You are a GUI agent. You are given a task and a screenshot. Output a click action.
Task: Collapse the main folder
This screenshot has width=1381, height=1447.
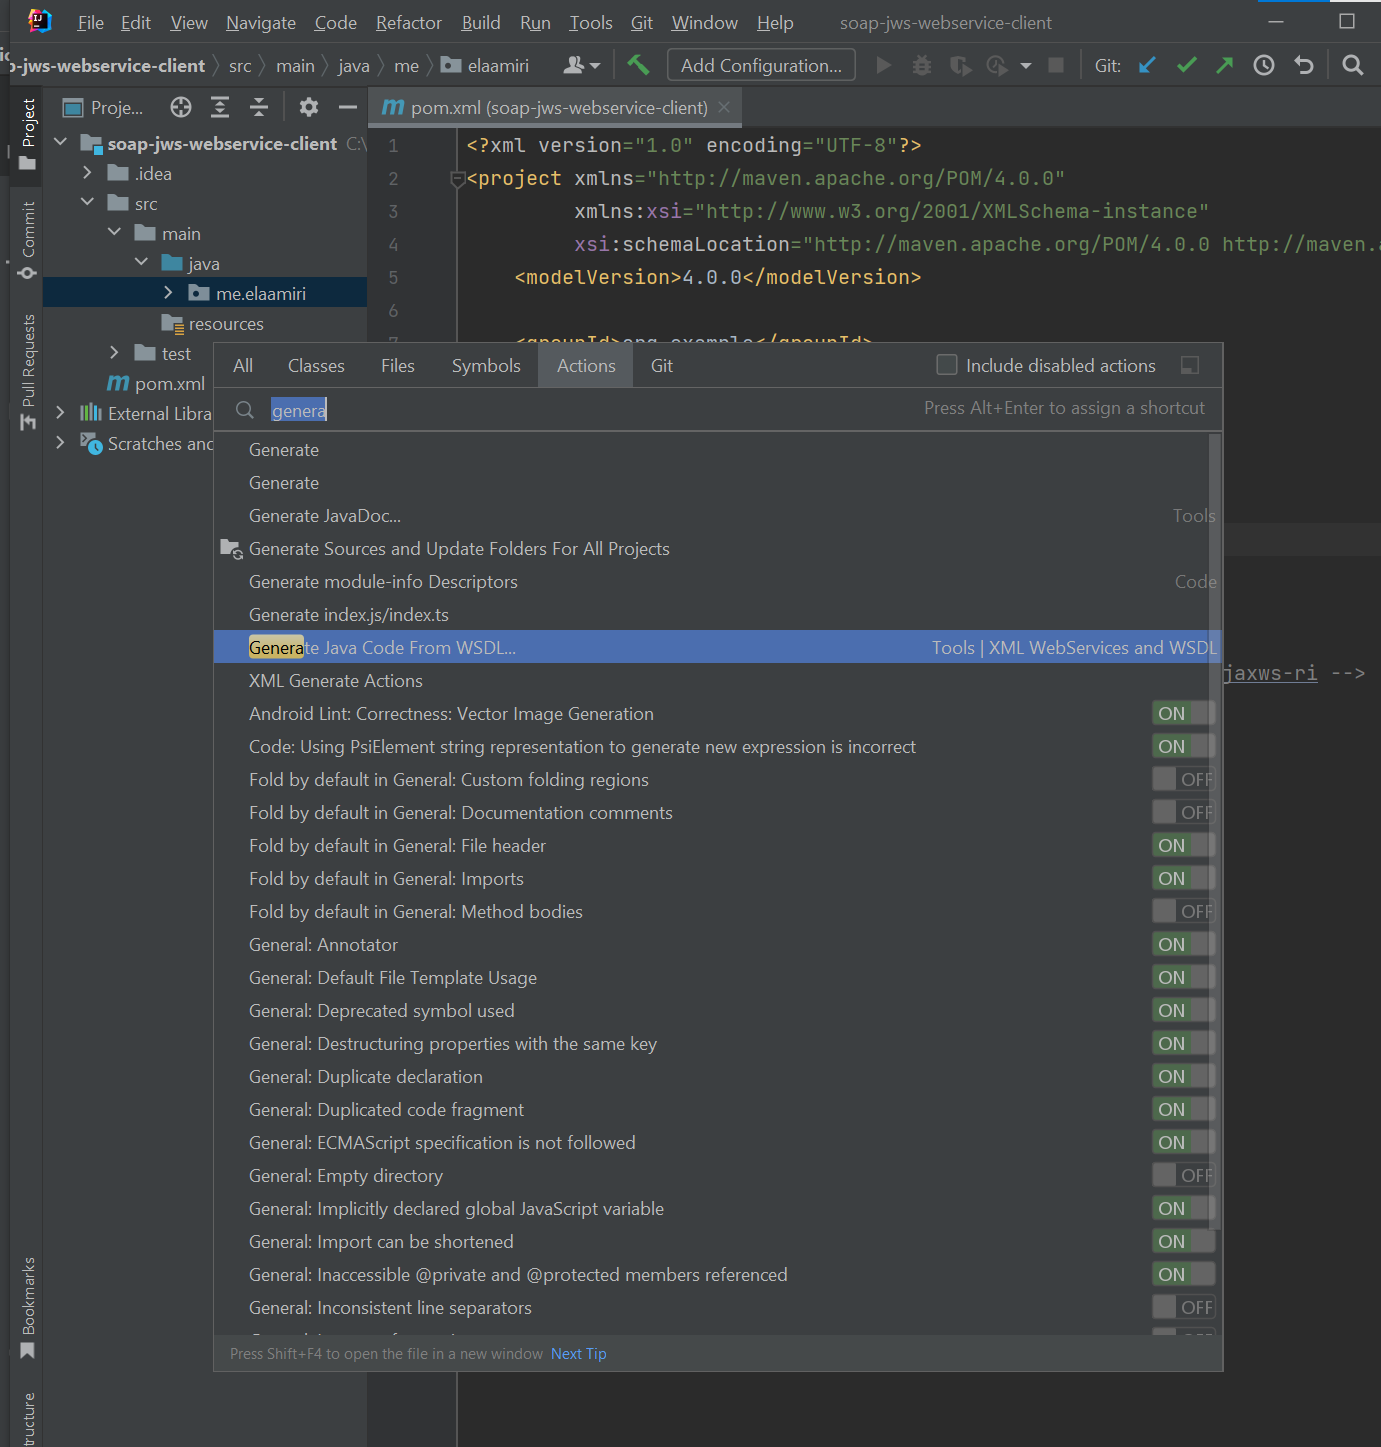[114, 232]
